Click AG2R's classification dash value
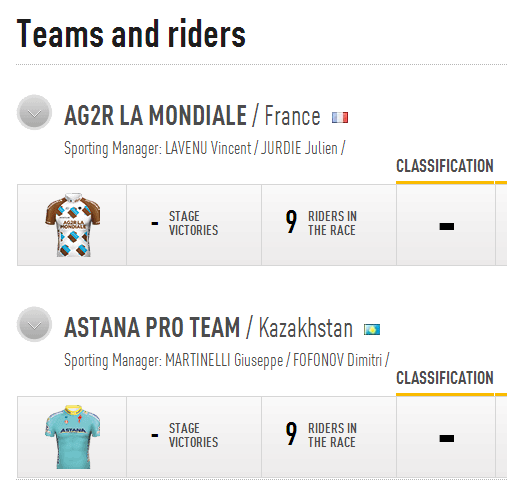Image resolution: width=507 pixels, height=500 pixels. click(446, 227)
